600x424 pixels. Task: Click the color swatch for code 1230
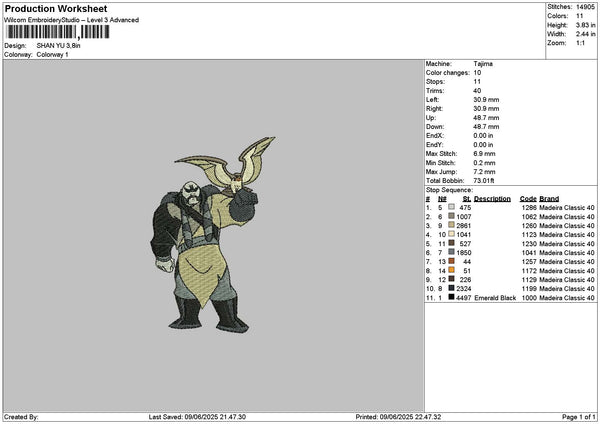coord(452,243)
